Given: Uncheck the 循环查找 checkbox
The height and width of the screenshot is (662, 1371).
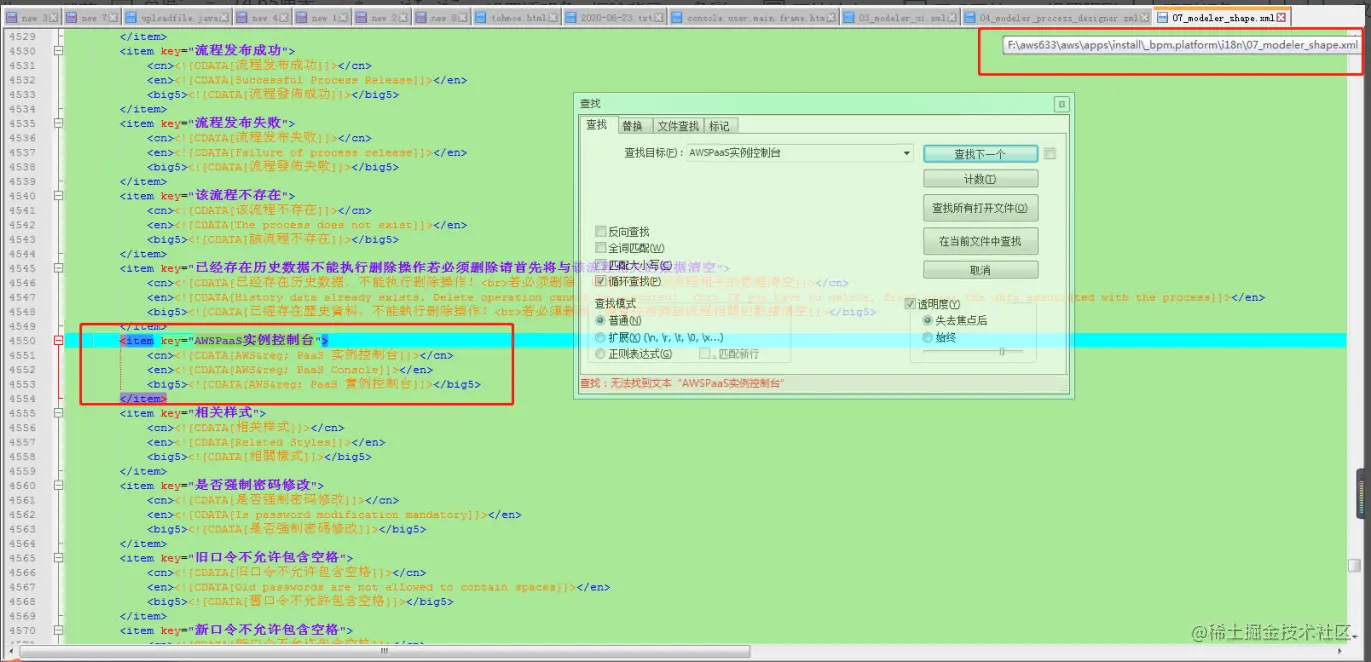Looking at the screenshot, I should pyautogui.click(x=600, y=281).
